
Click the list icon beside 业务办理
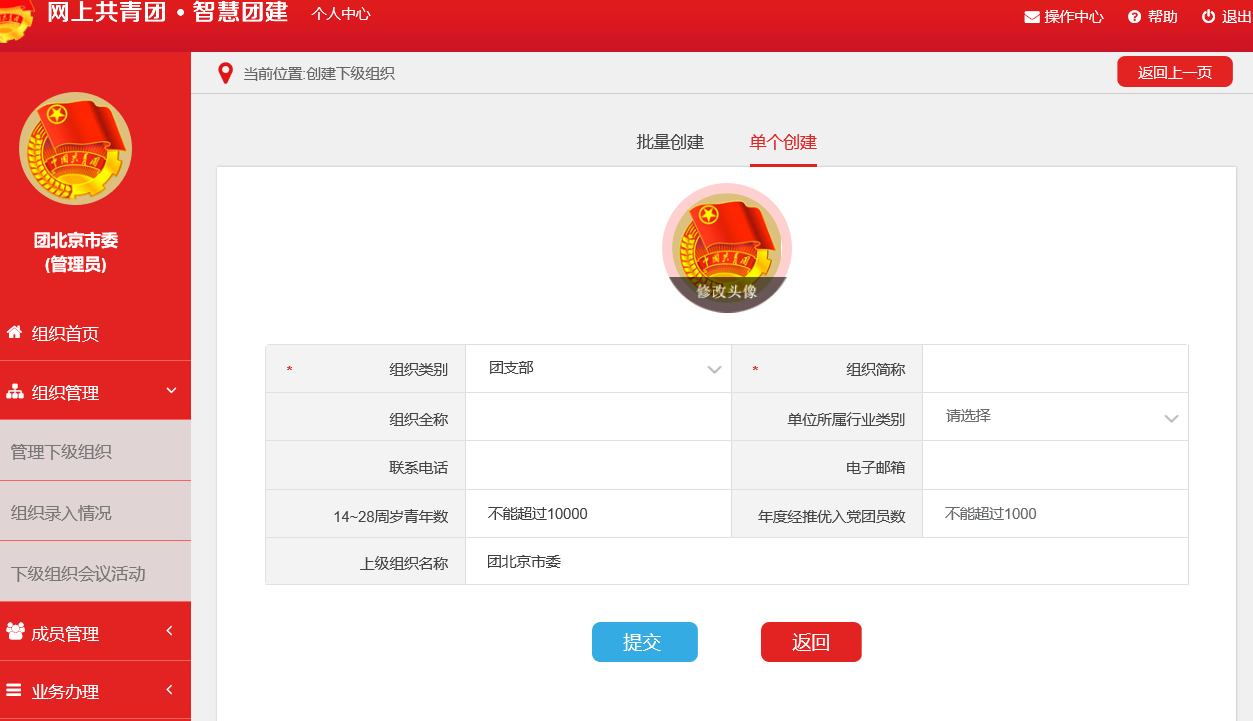pos(15,690)
